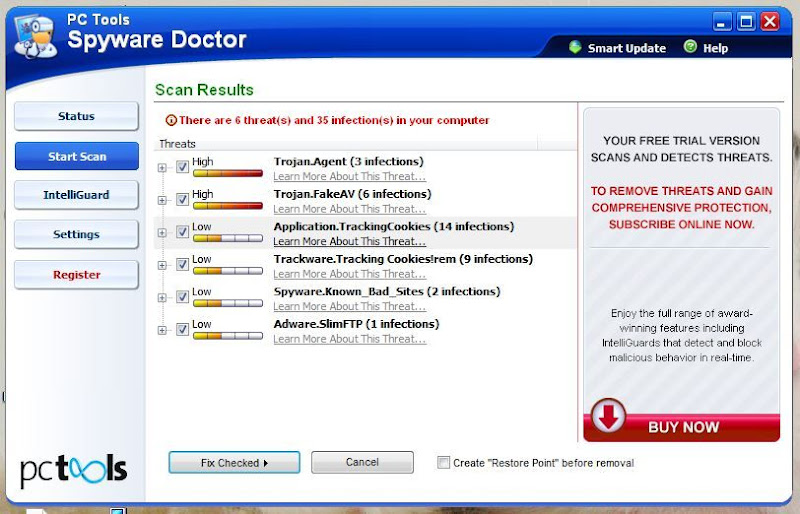Click the red download arrow icon
This screenshot has height=514, width=800.
tap(608, 416)
